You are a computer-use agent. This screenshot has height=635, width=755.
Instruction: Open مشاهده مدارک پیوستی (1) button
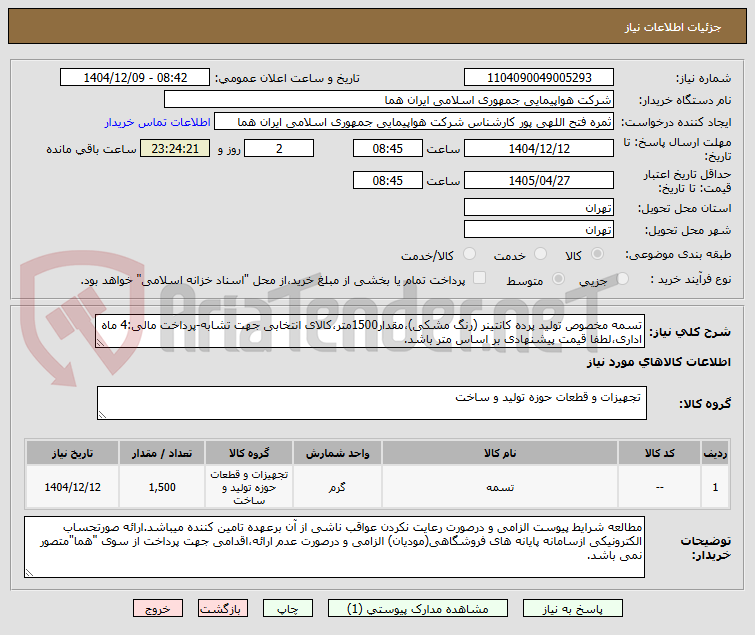point(417,609)
